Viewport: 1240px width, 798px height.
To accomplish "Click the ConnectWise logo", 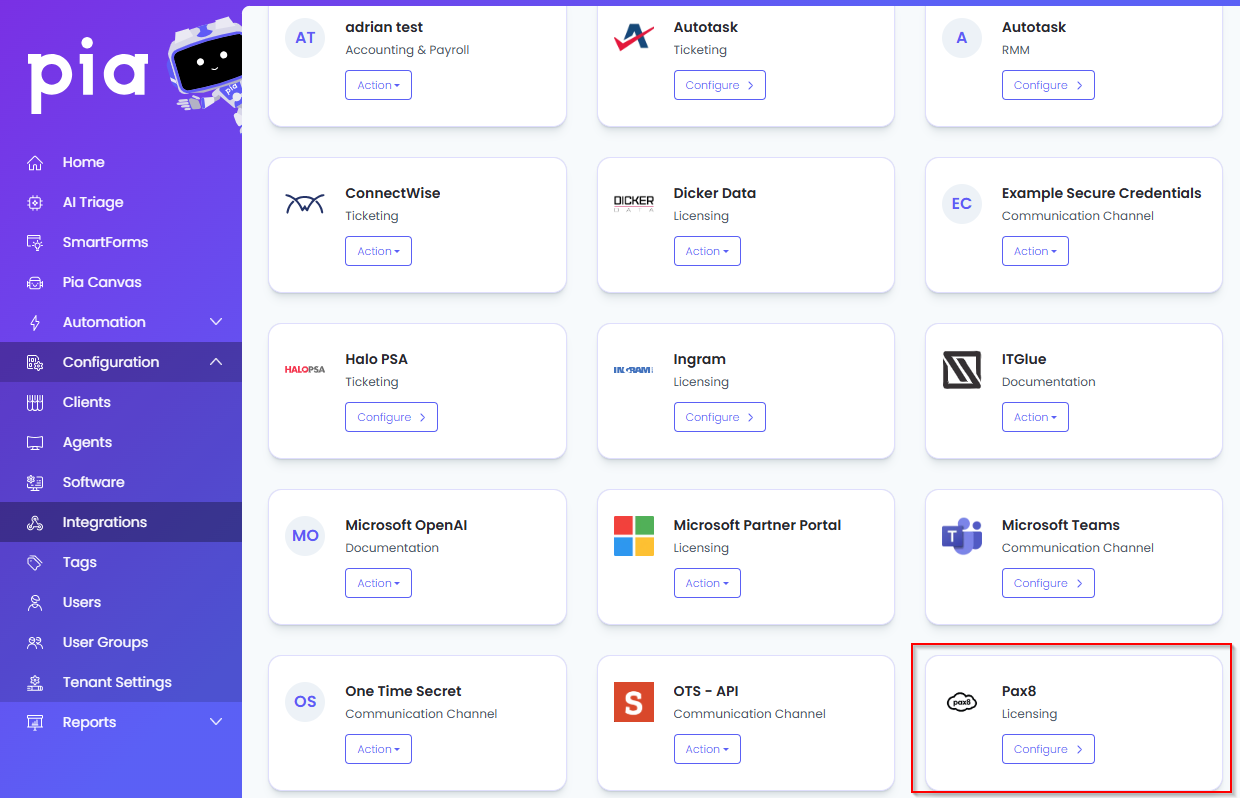I will click(305, 204).
